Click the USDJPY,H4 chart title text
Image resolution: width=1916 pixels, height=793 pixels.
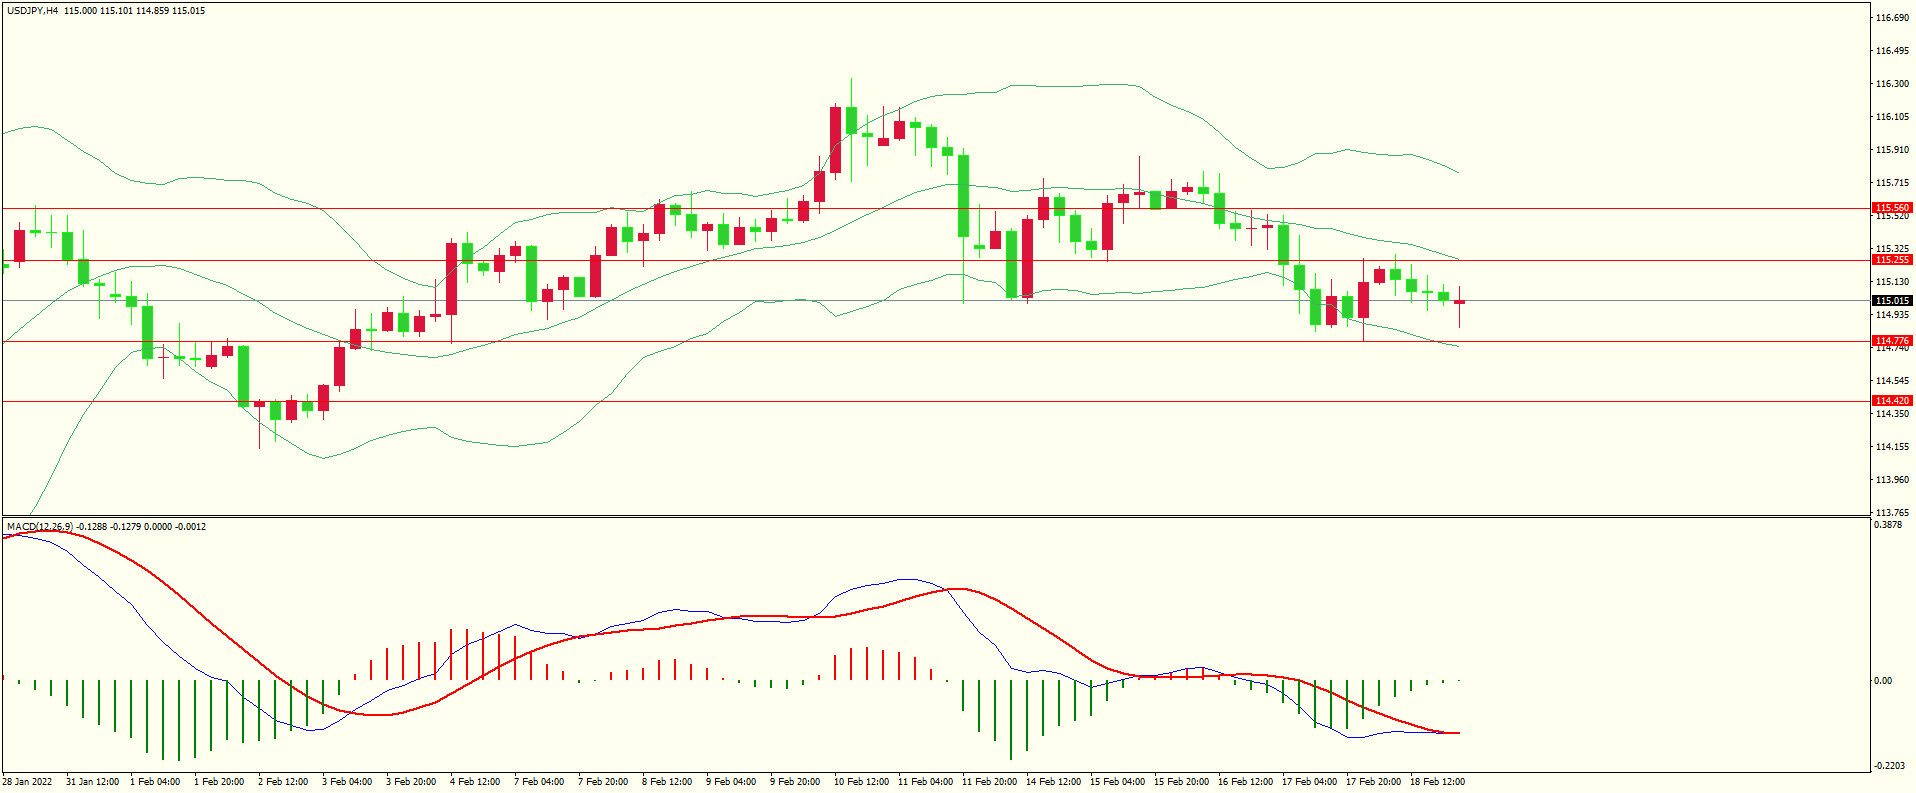pyautogui.click(x=33, y=11)
